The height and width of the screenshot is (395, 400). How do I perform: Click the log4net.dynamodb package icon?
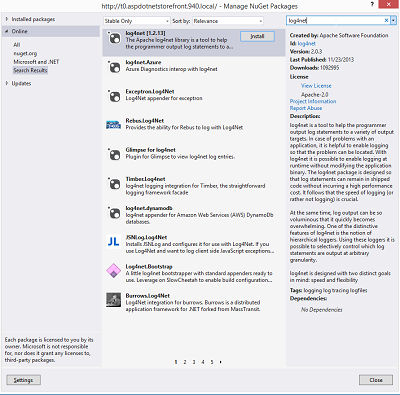pos(114,213)
